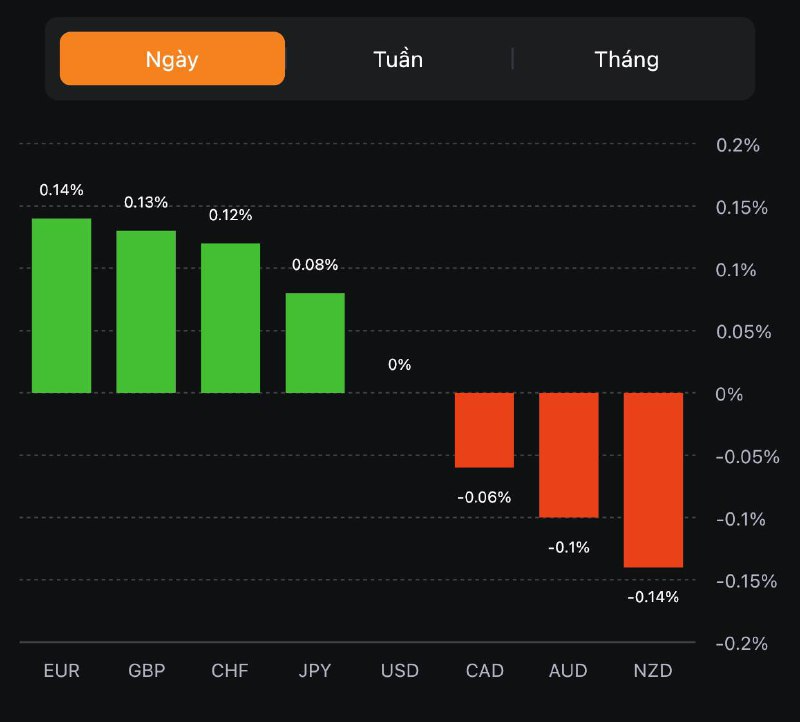Select the green JPY bar
800x722 pixels.
[315, 342]
